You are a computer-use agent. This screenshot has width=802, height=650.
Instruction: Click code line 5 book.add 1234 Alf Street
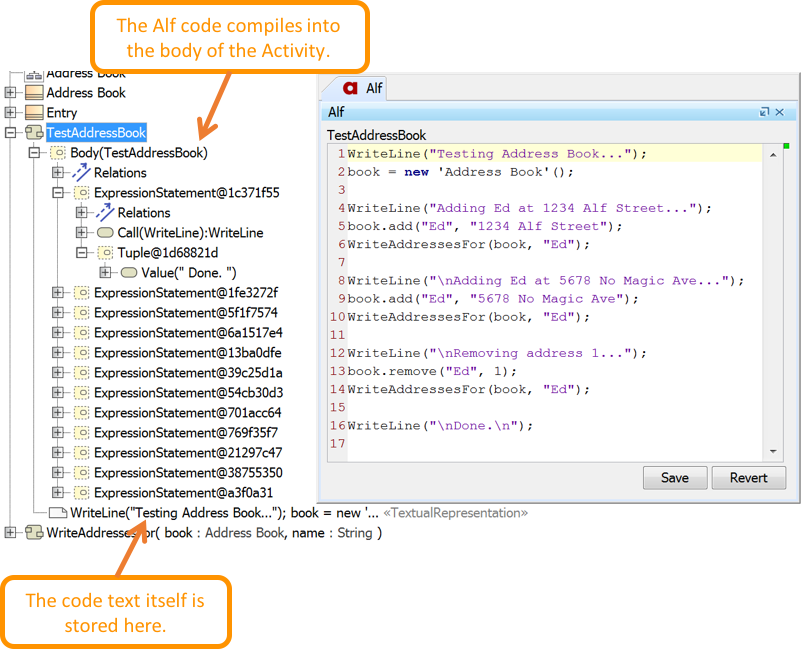[x=485, y=226]
